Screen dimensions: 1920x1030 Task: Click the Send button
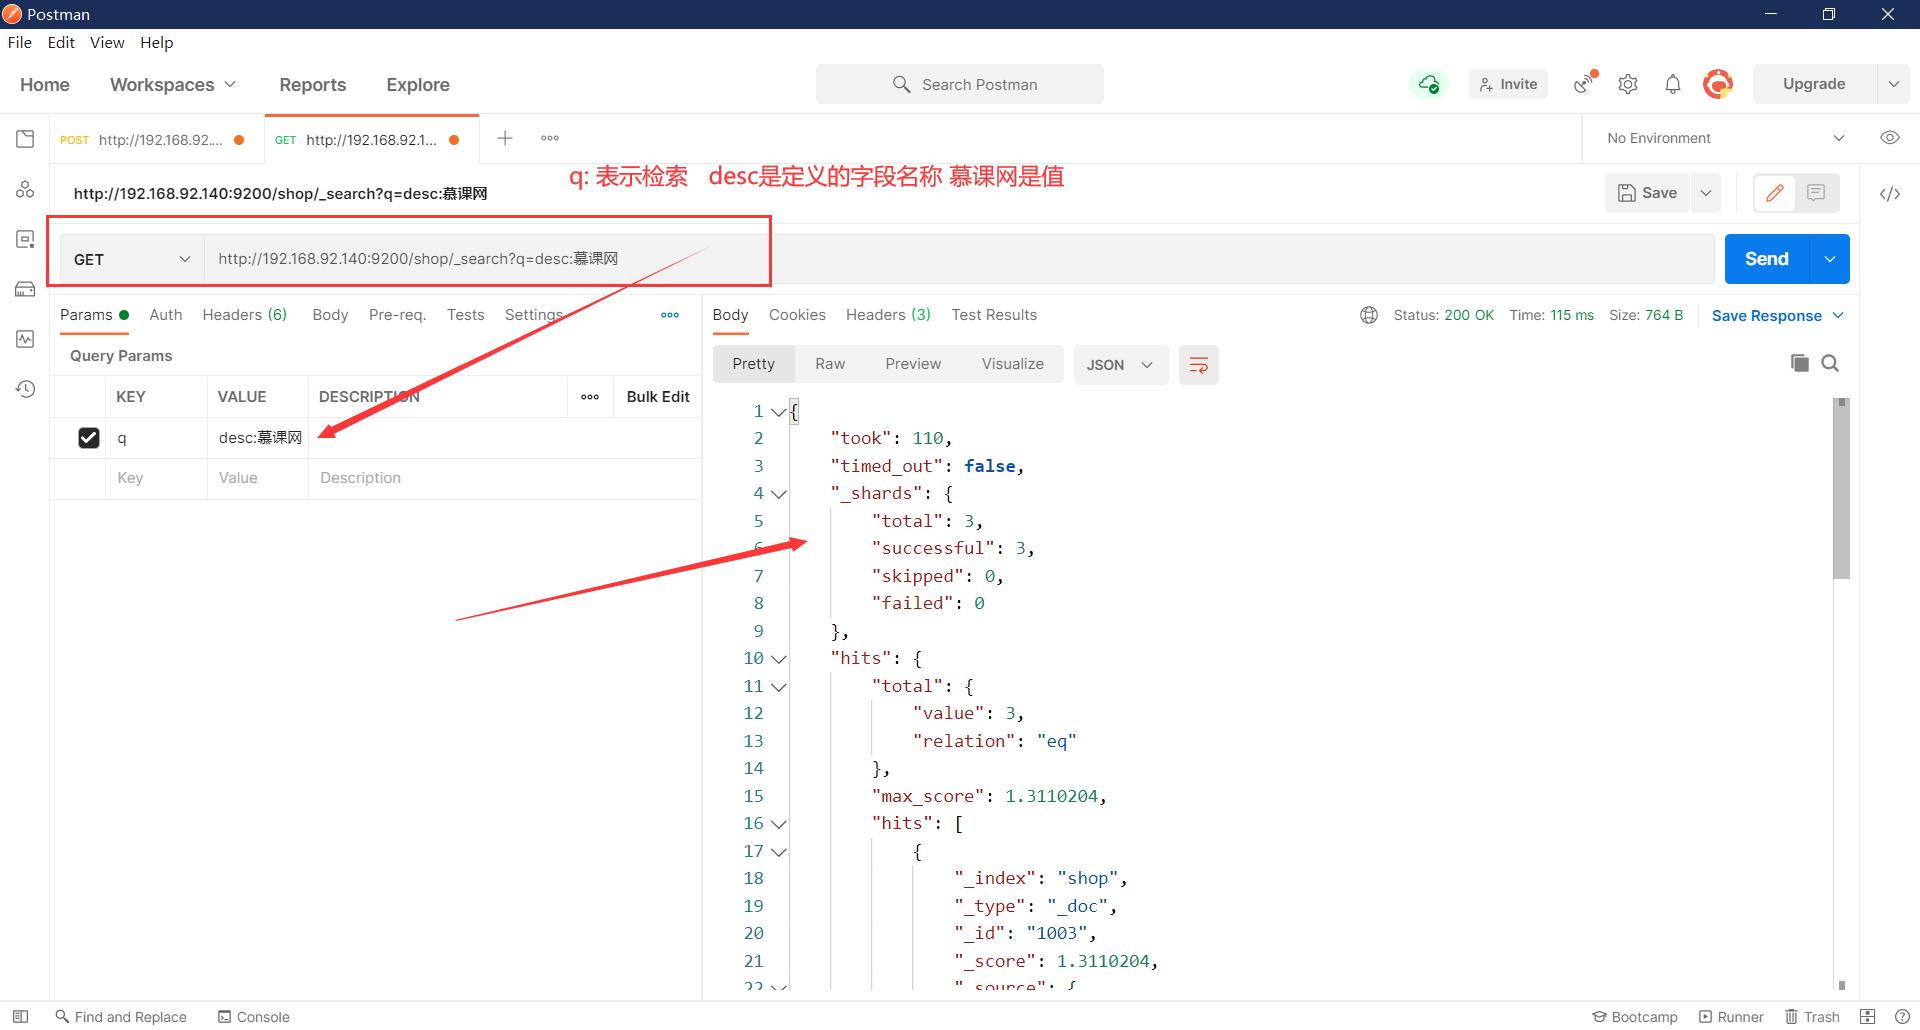tap(1767, 259)
